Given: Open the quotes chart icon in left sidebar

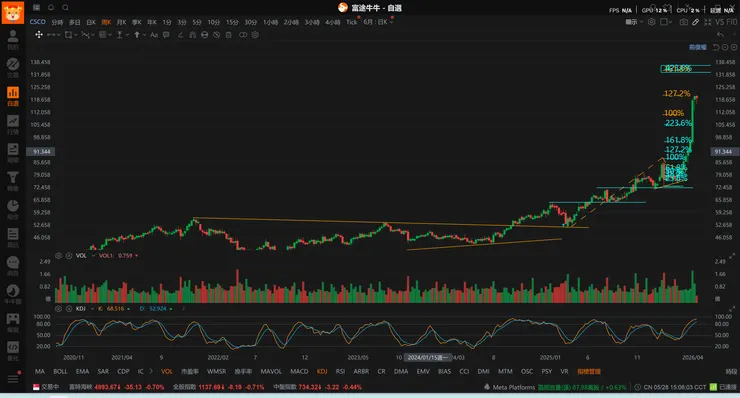Looking at the screenshot, I should pos(13,125).
